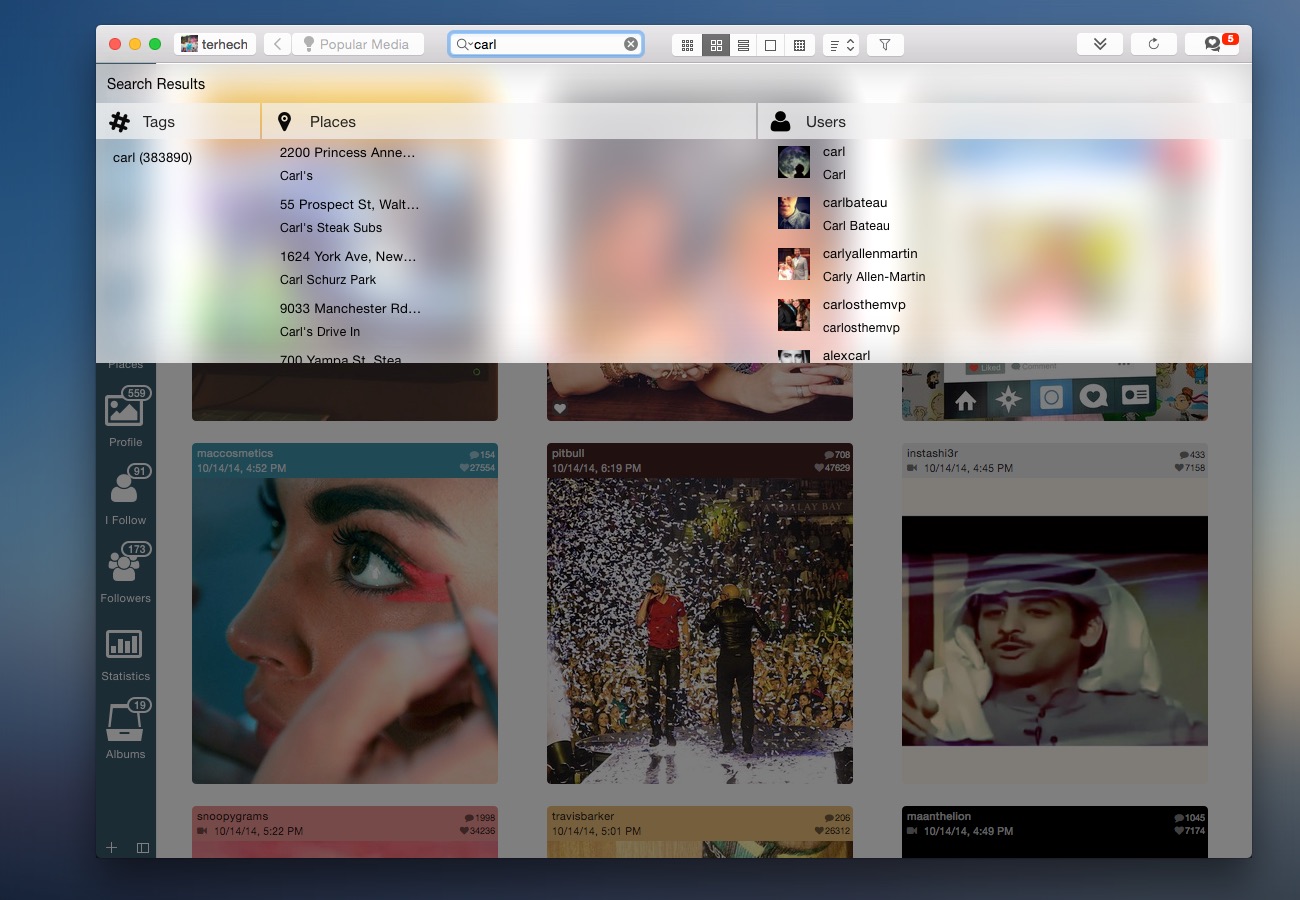Click the 1045 comments count on maanthelion
This screenshot has width=1300, height=900.
pos(1190,818)
